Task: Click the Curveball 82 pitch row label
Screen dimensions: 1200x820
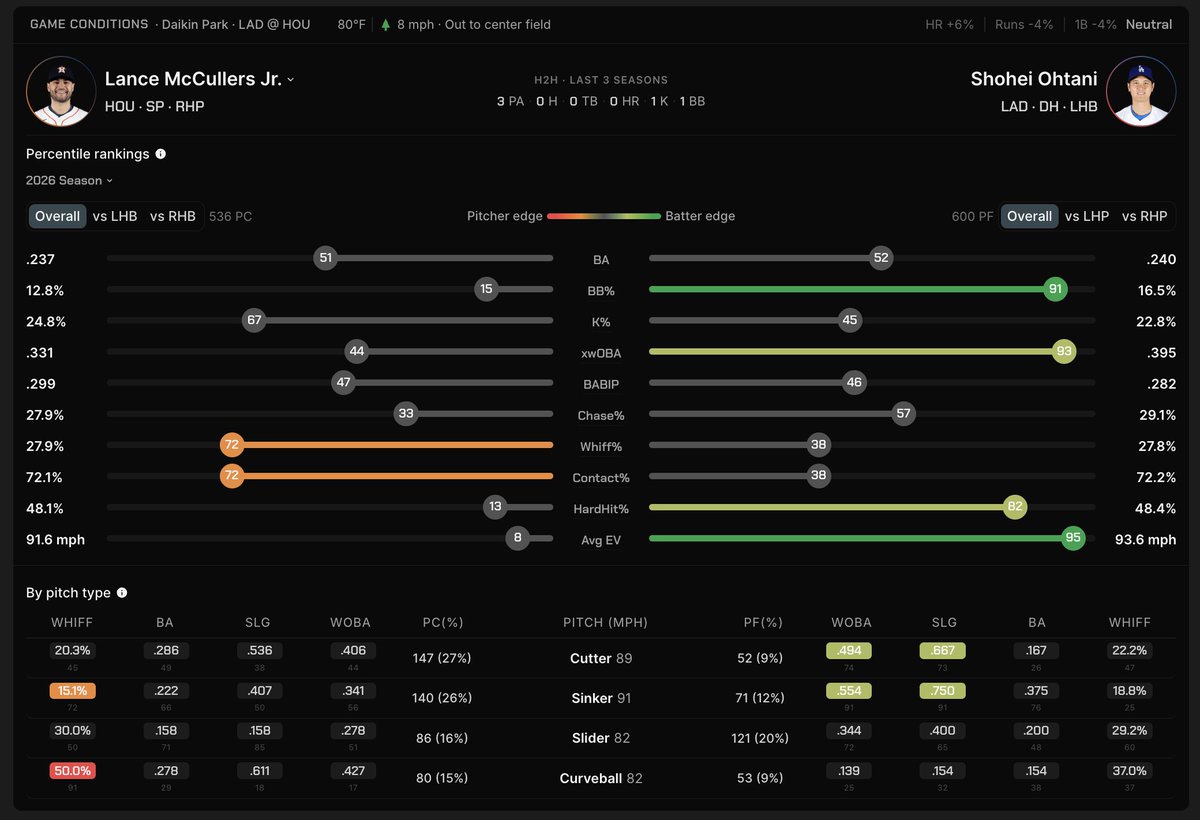Action: pyautogui.click(x=601, y=778)
